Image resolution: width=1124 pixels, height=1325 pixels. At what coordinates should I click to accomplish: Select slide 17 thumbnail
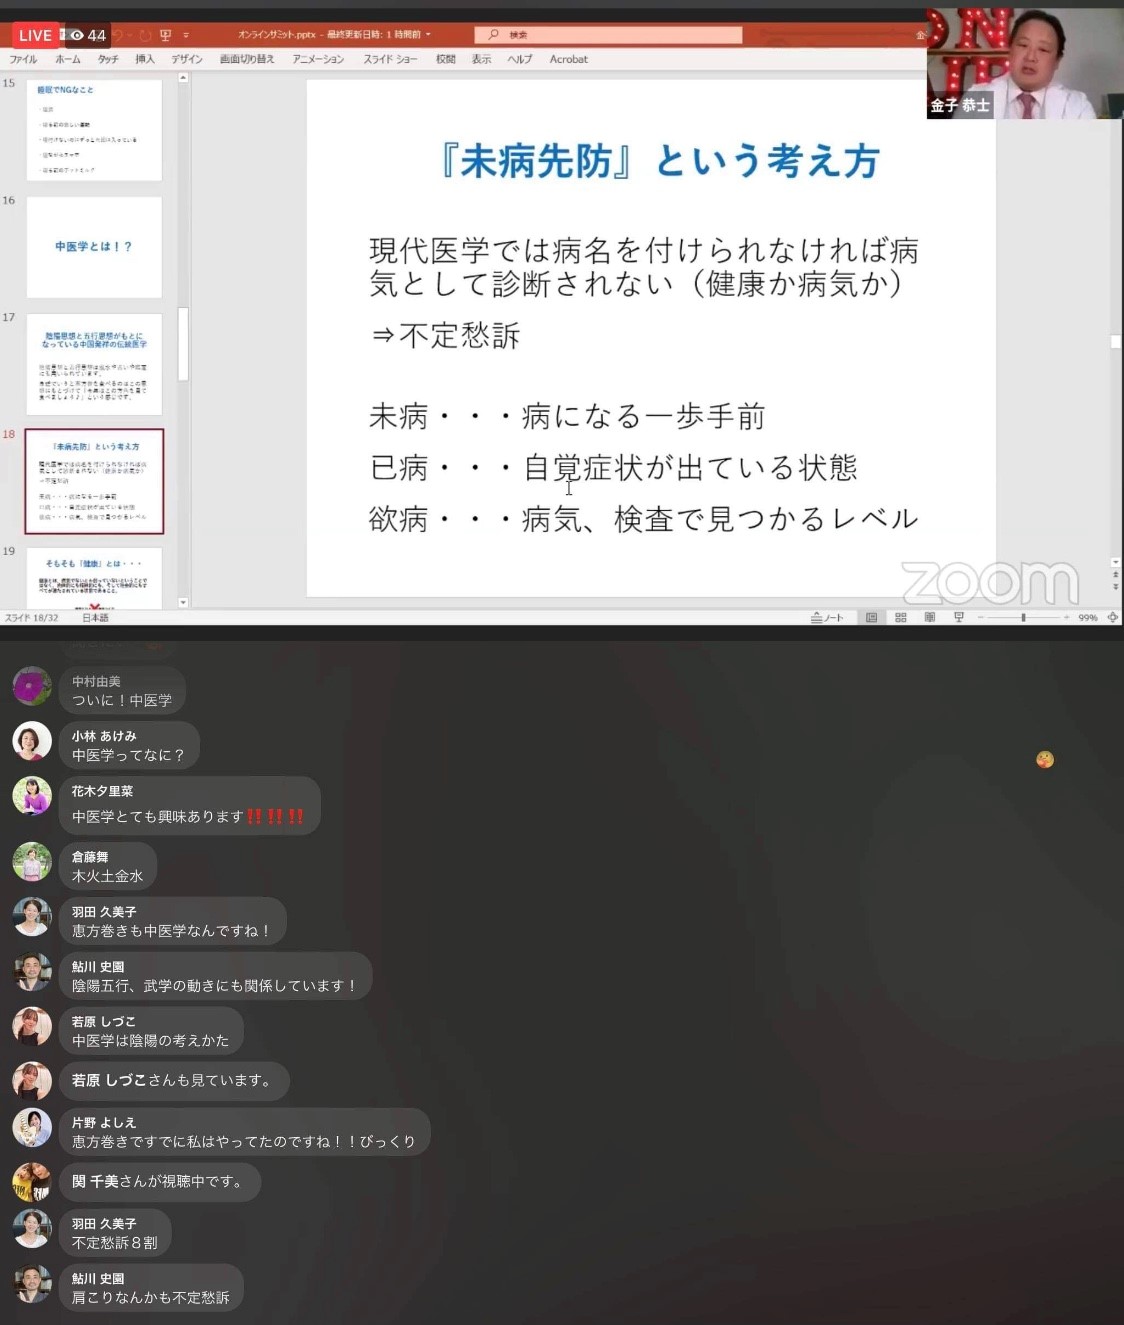coord(94,364)
